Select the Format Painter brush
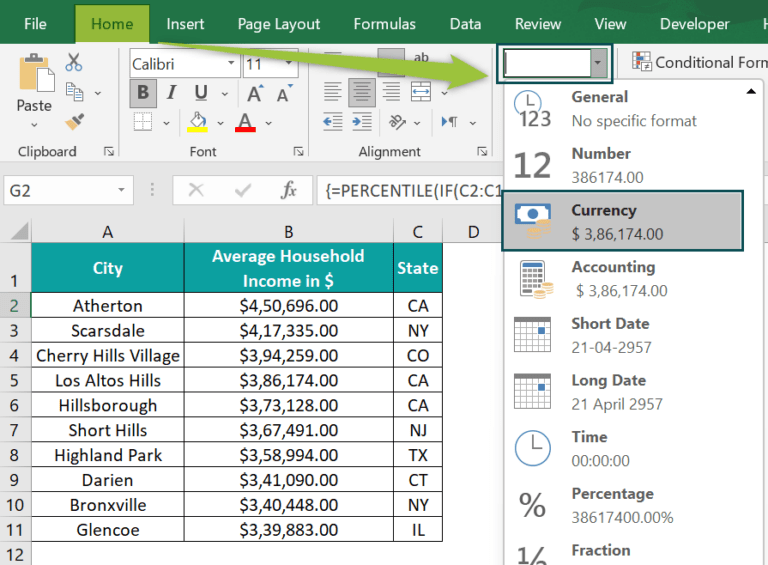 [x=74, y=121]
